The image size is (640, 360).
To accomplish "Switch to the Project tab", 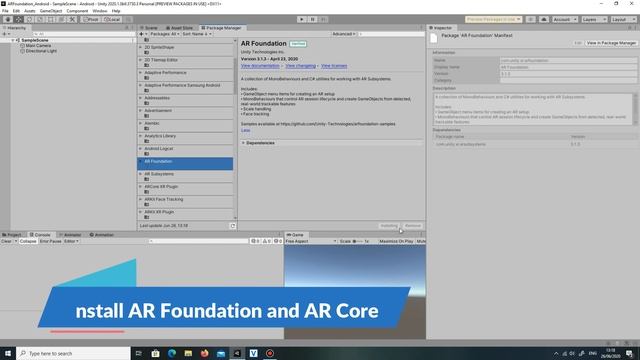I will 12,235.
